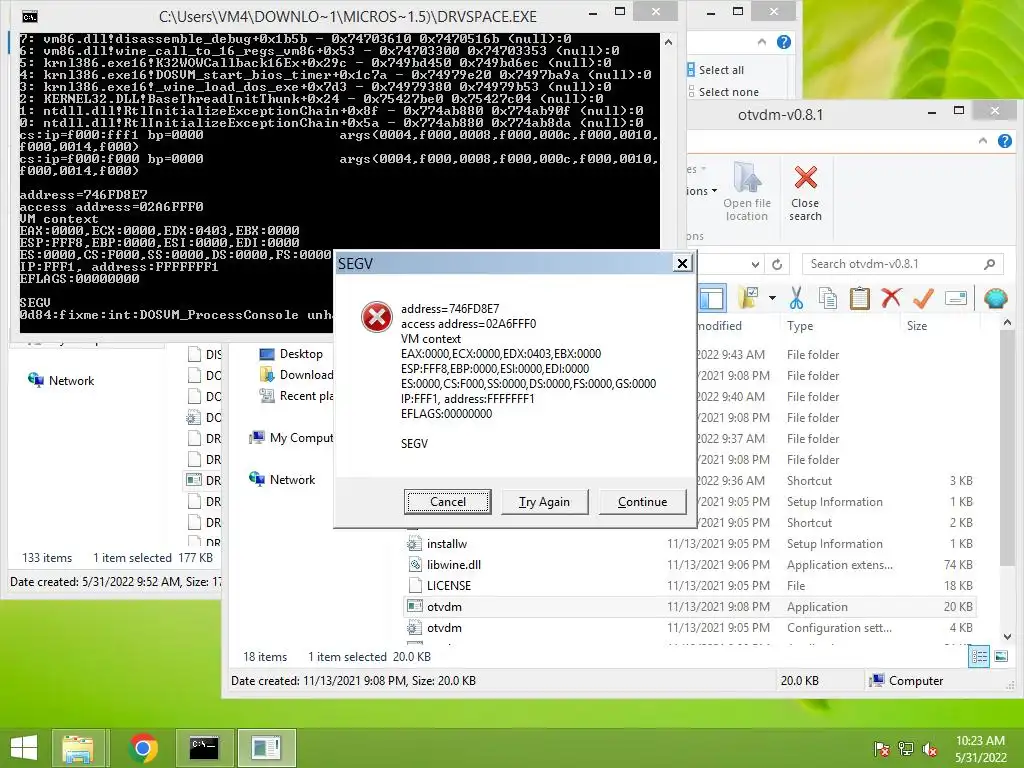Open dropdown arrow beside folder options icon
Viewport: 1024px width, 768px height.
pyautogui.click(x=772, y=298)
